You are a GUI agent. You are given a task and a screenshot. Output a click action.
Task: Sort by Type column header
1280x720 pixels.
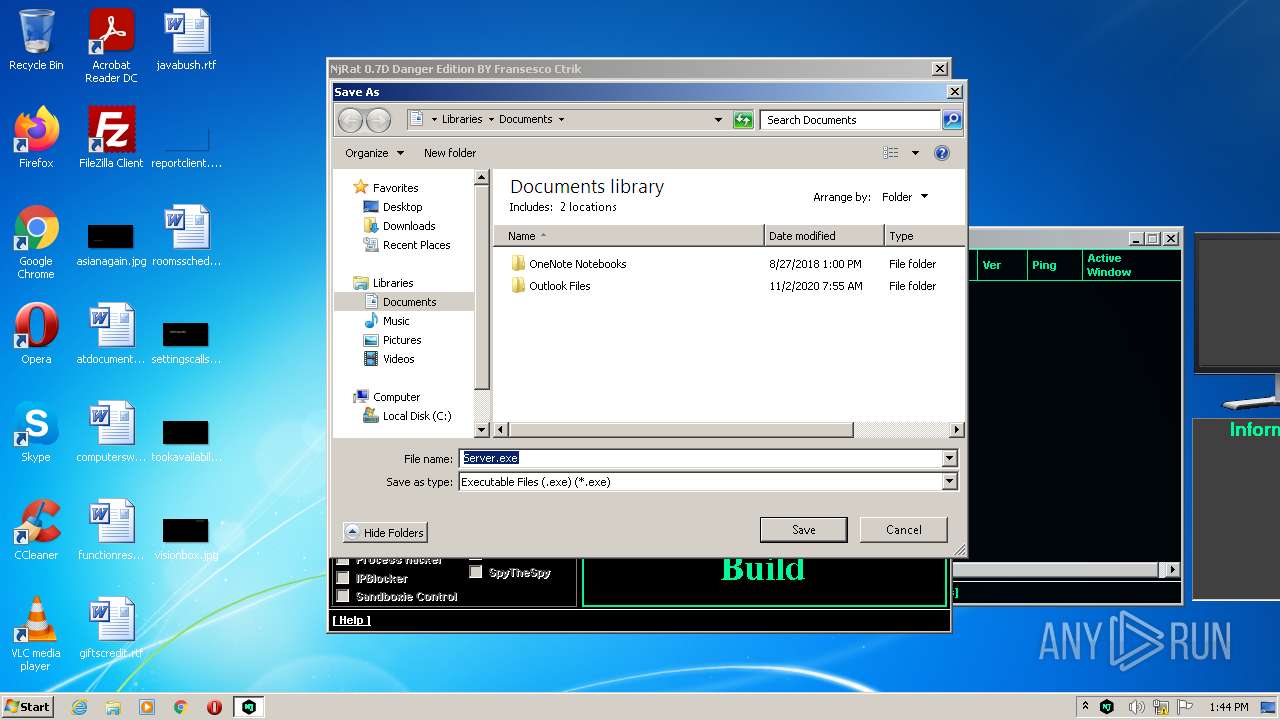point(925,236)
